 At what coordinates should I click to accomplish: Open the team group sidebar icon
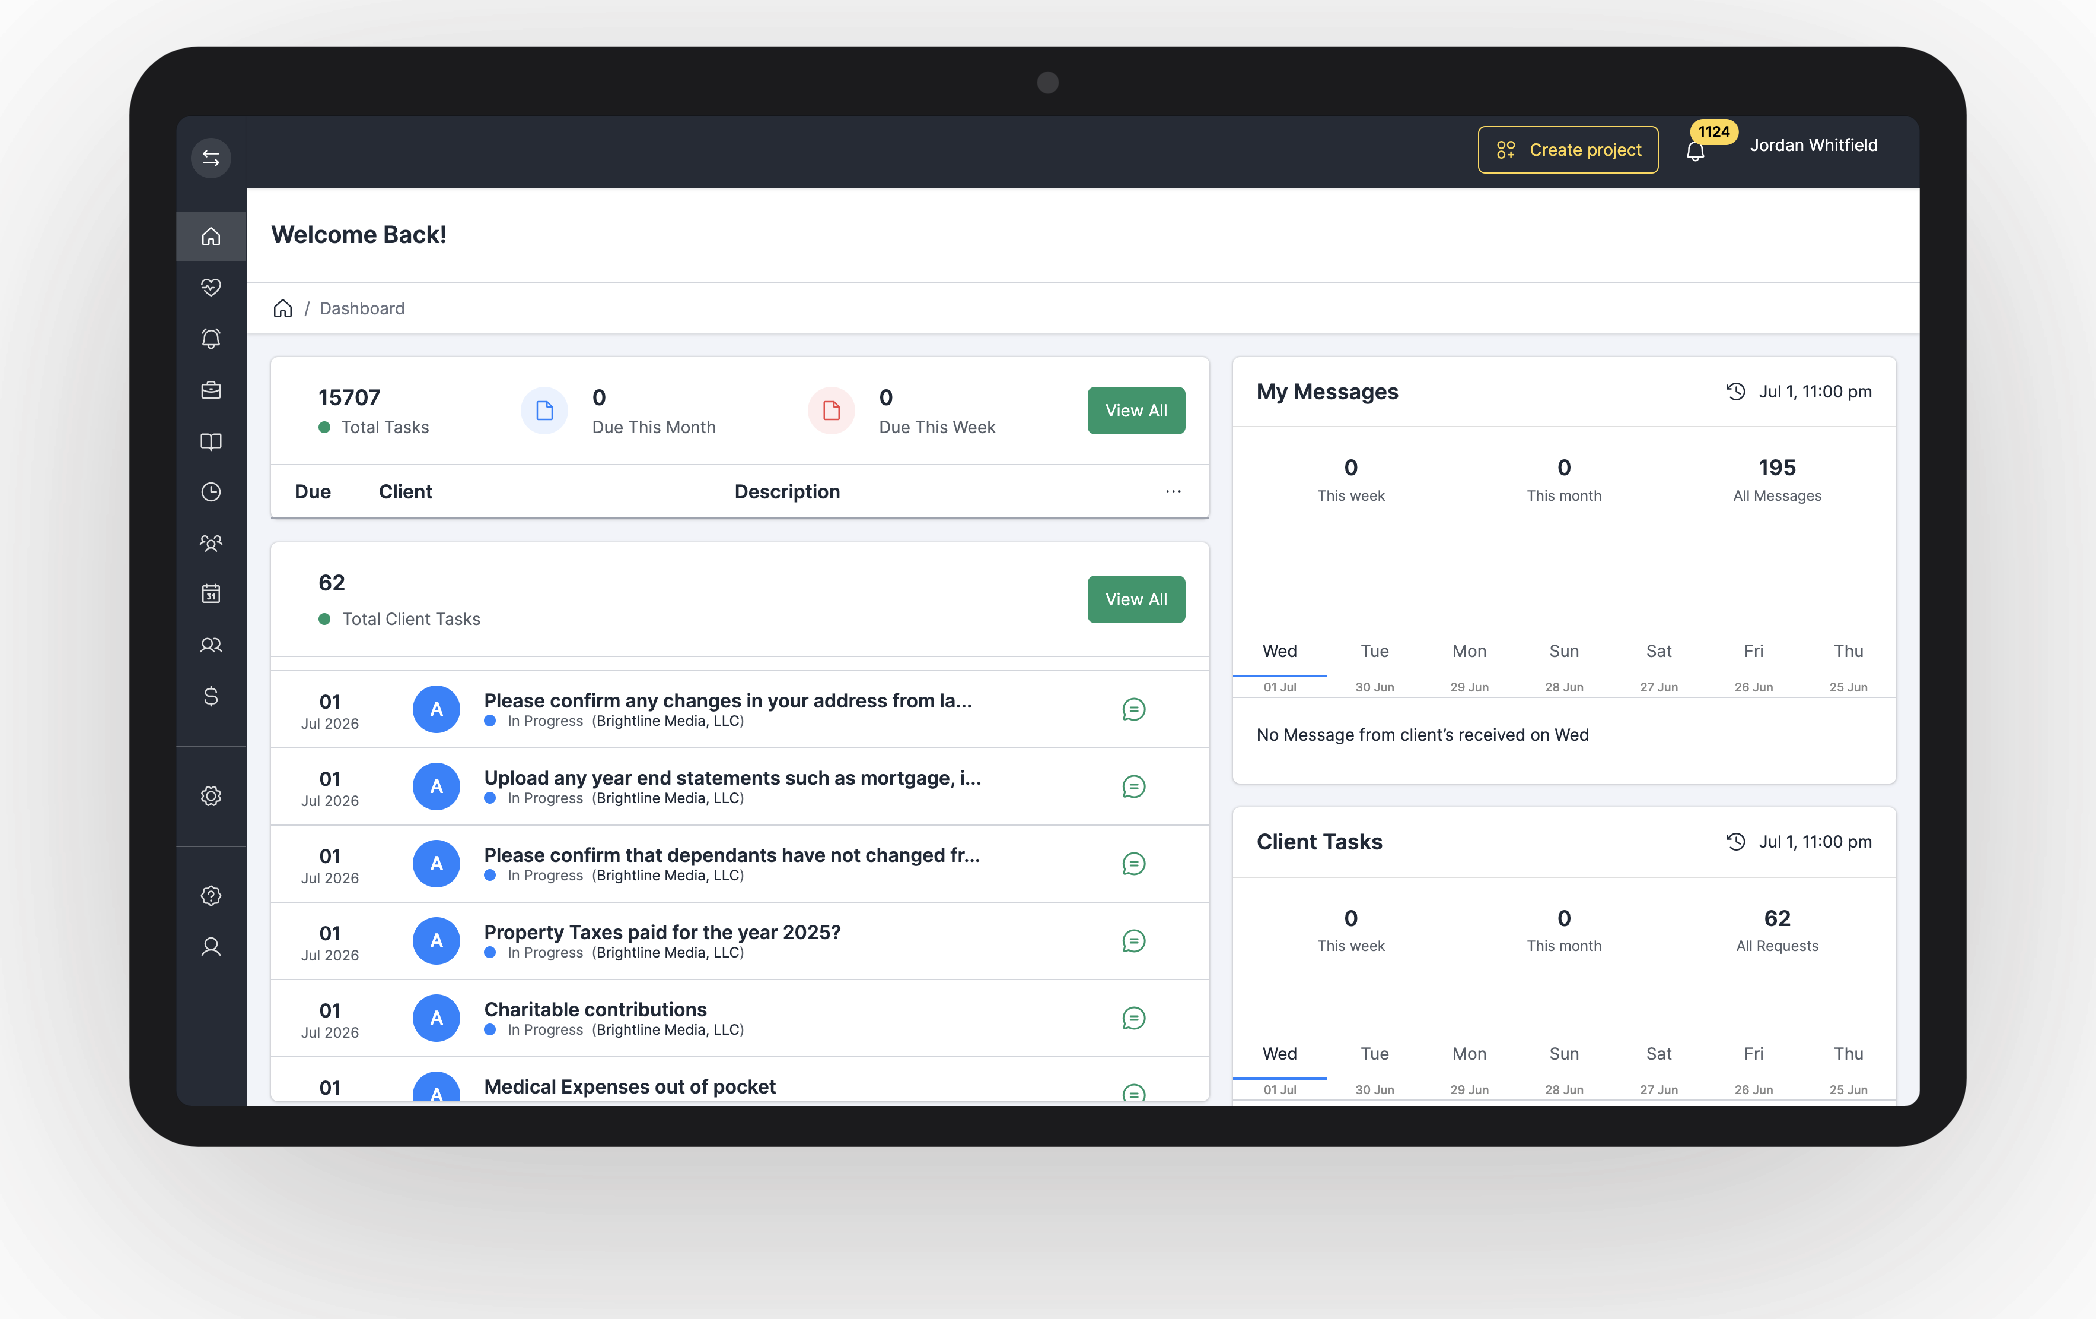(211, 543)
